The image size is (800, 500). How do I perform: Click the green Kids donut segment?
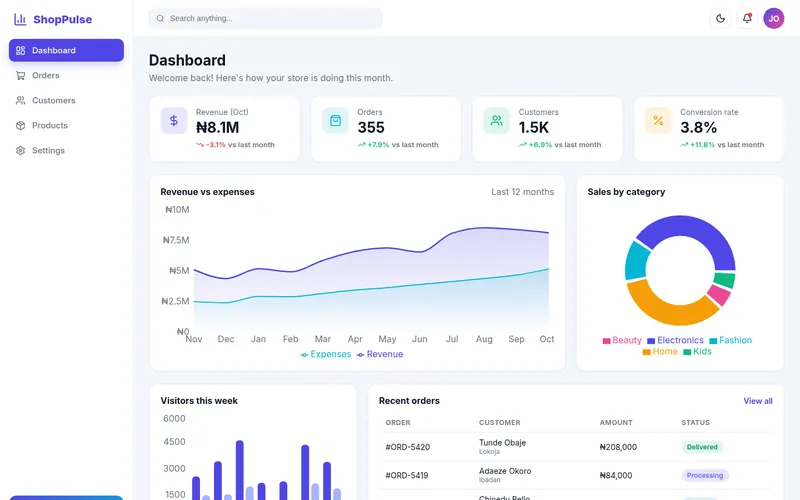pyautogui.click(x=725, y=280)
